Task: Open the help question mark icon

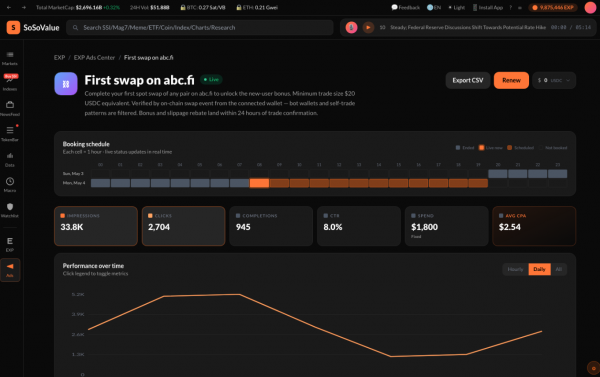Action: tap(510, 7)
